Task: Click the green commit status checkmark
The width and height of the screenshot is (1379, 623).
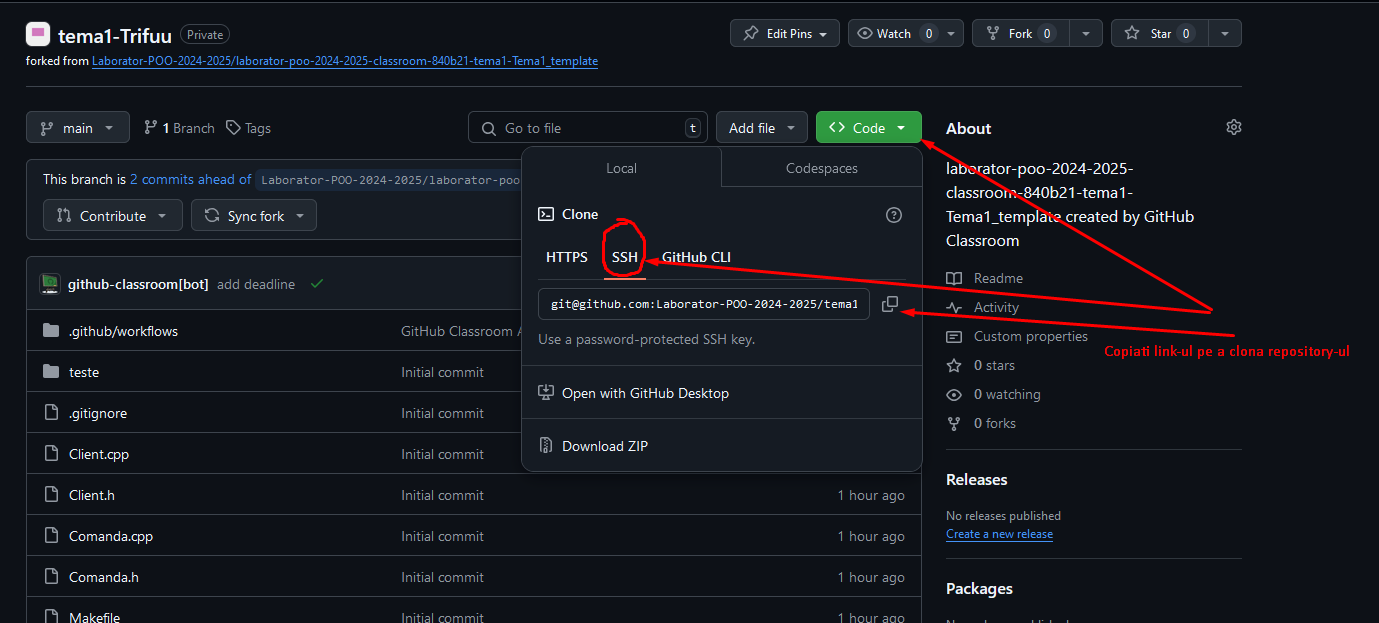Action: pos(317,284)
